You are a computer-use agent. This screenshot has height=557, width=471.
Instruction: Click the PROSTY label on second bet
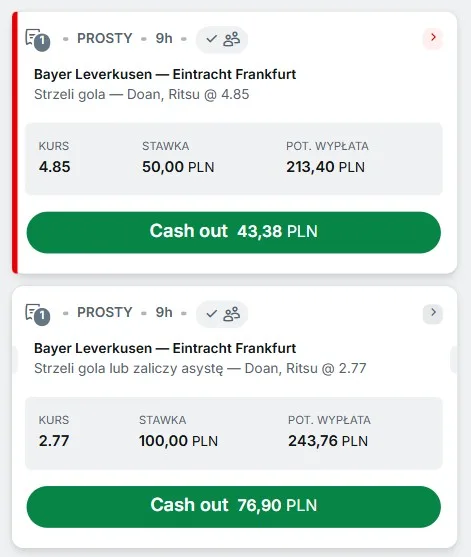click(104, 313)
